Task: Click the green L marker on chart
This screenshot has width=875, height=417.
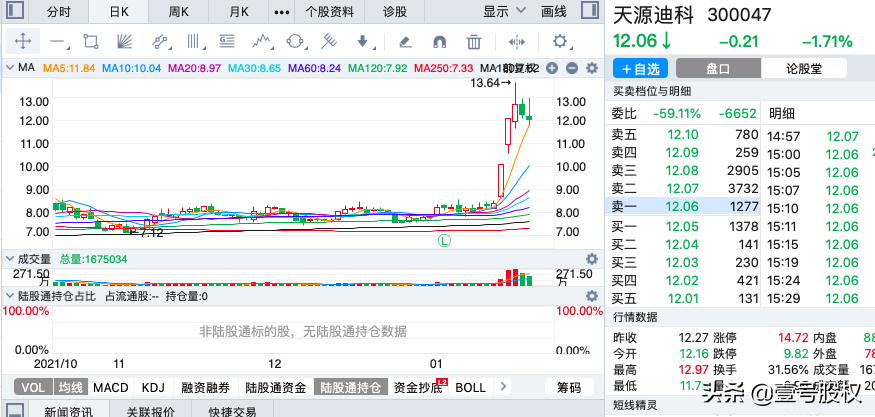Action: [x=444, y=241]
